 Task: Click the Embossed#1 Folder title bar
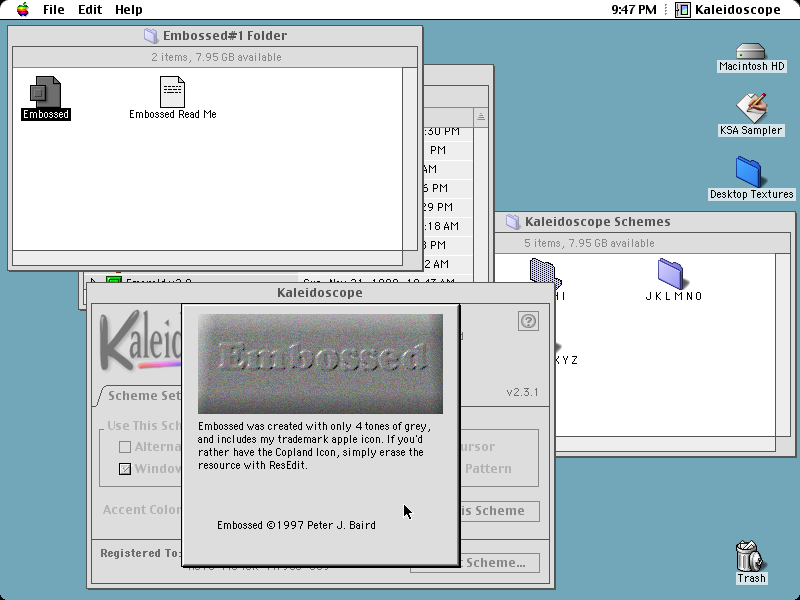coord(215,36)
